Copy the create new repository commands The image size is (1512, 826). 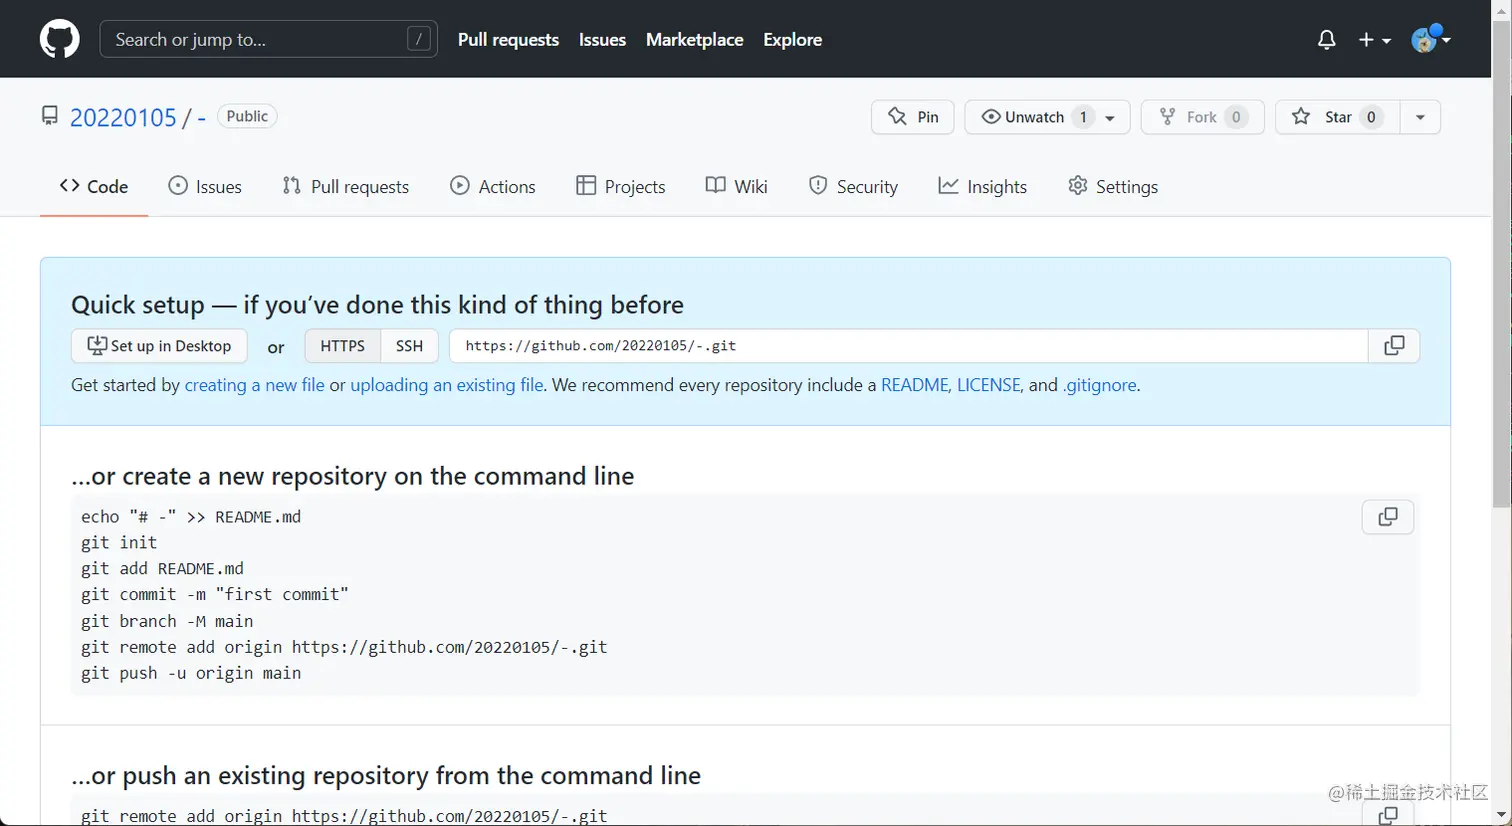point(1388,517)
